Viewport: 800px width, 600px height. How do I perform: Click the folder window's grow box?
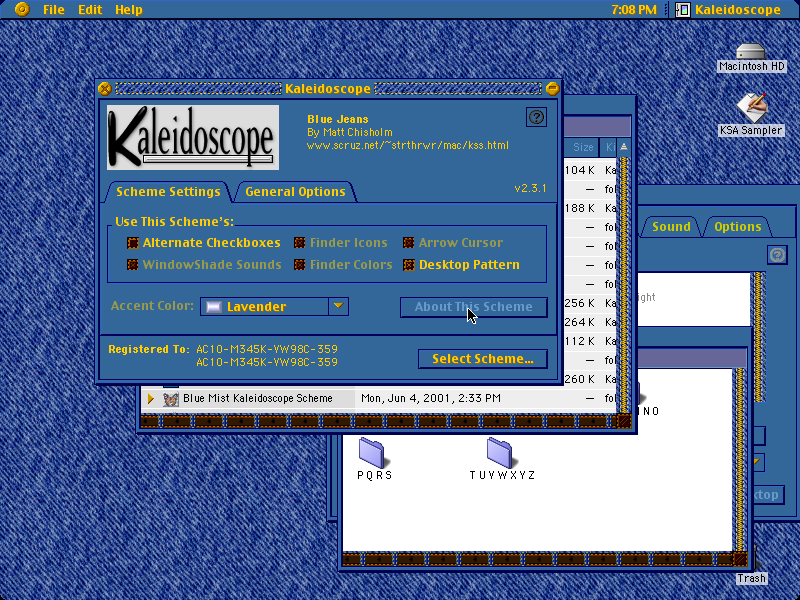click(740, 559)
